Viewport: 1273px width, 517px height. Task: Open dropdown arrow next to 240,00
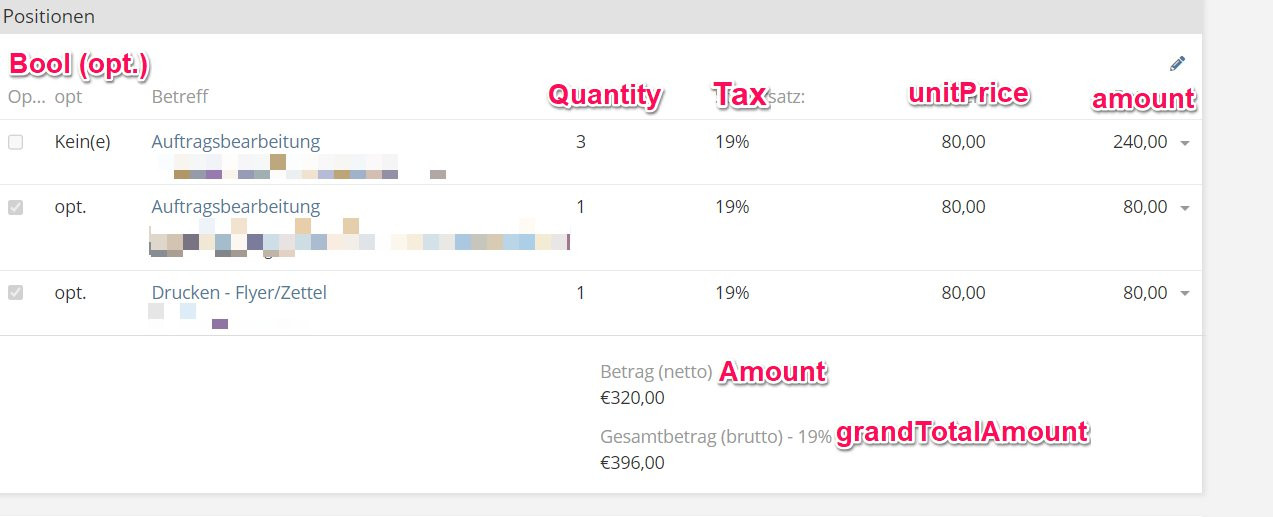click(x=1185, y=143)
